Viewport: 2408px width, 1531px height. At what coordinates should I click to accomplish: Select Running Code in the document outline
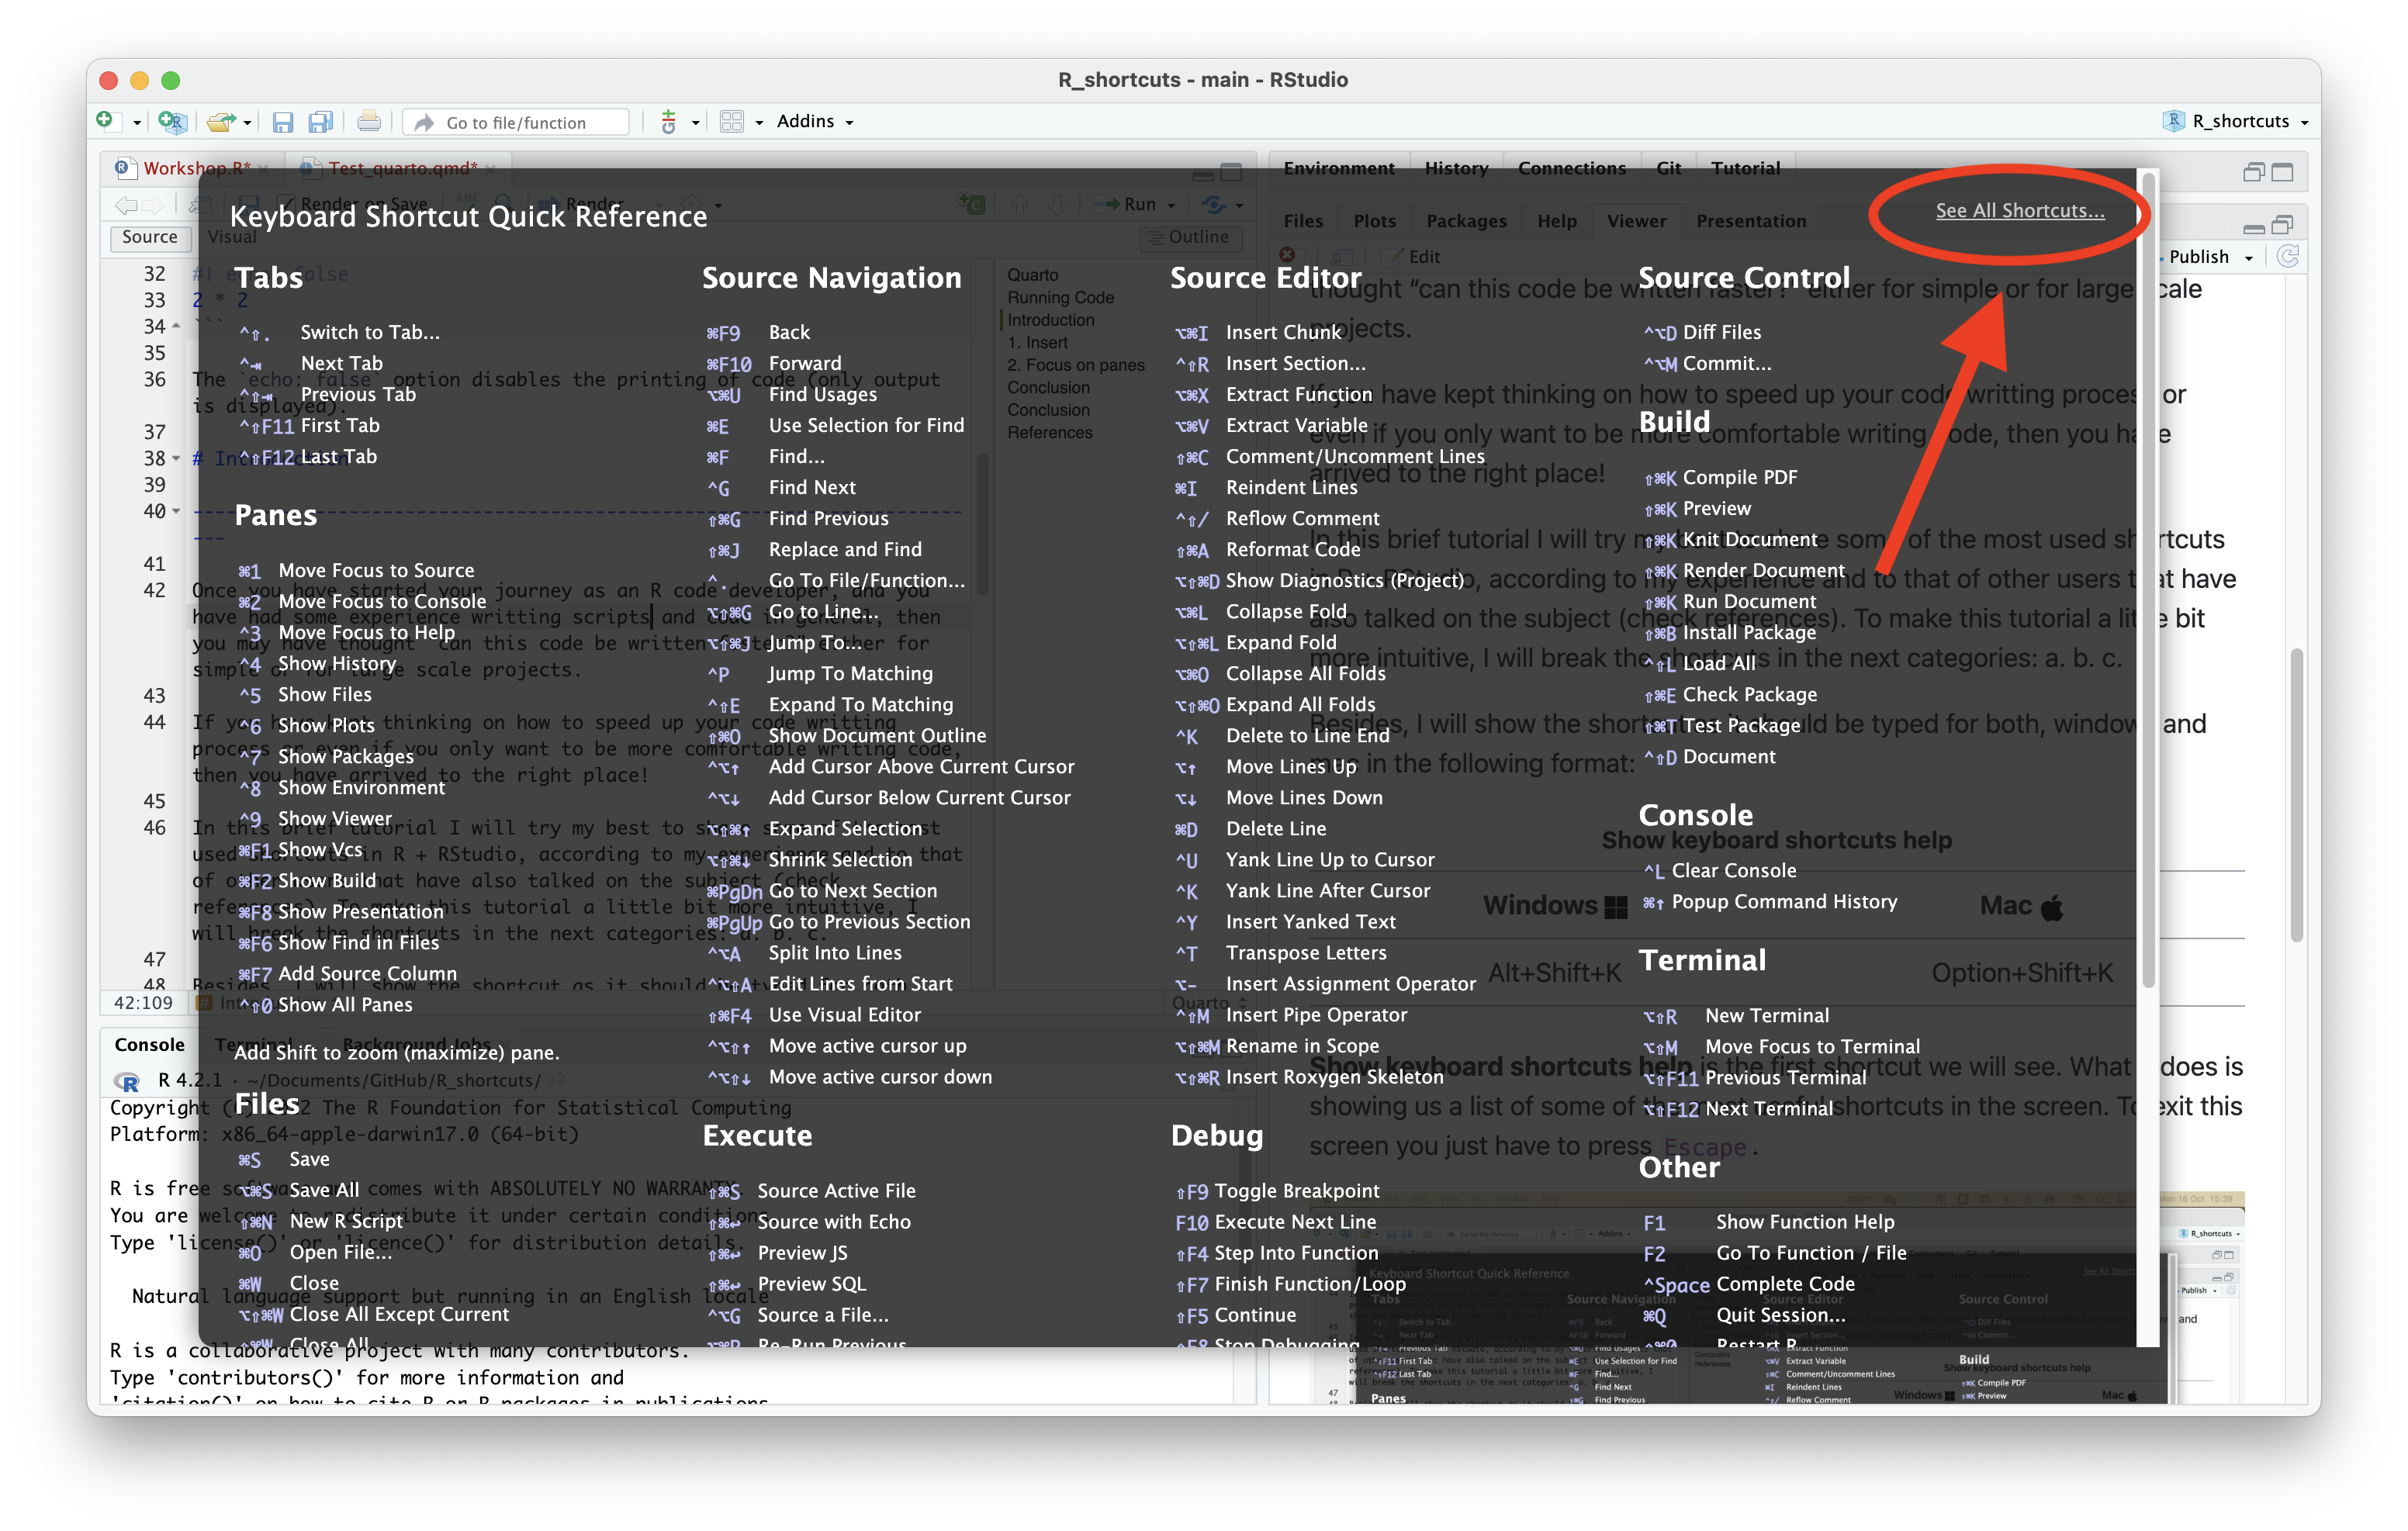(x=1060, y=297)
